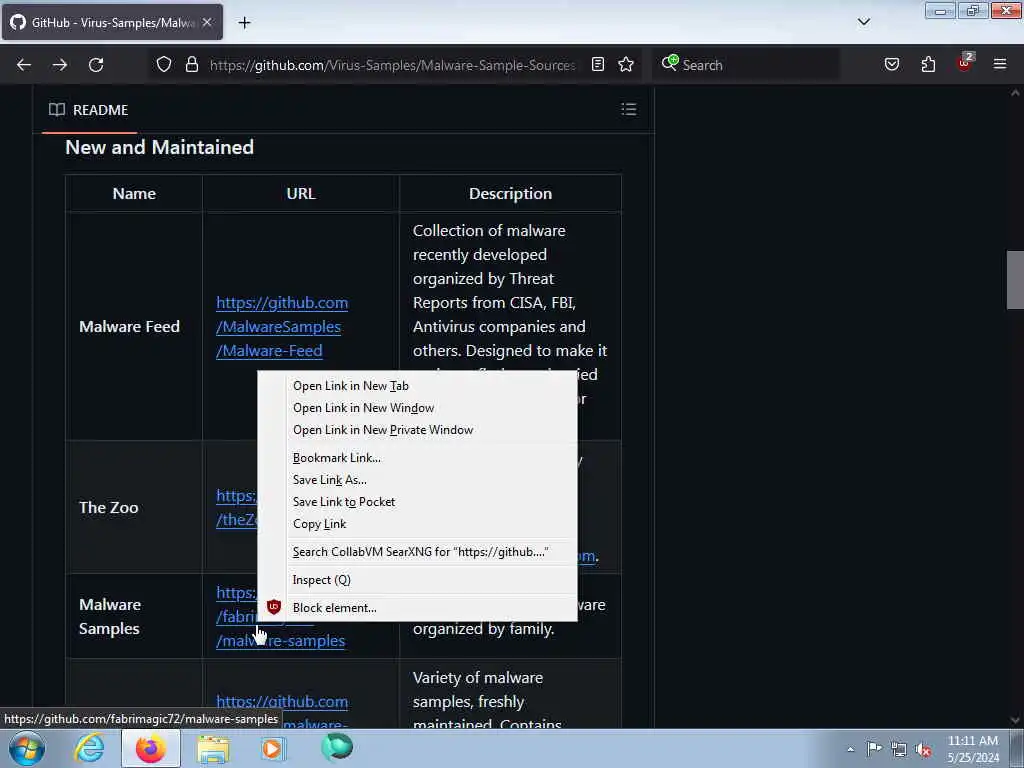The width and height of the screenshot is (1024, 768).
Task: Open the network tray icon
Action: point(899,750)
